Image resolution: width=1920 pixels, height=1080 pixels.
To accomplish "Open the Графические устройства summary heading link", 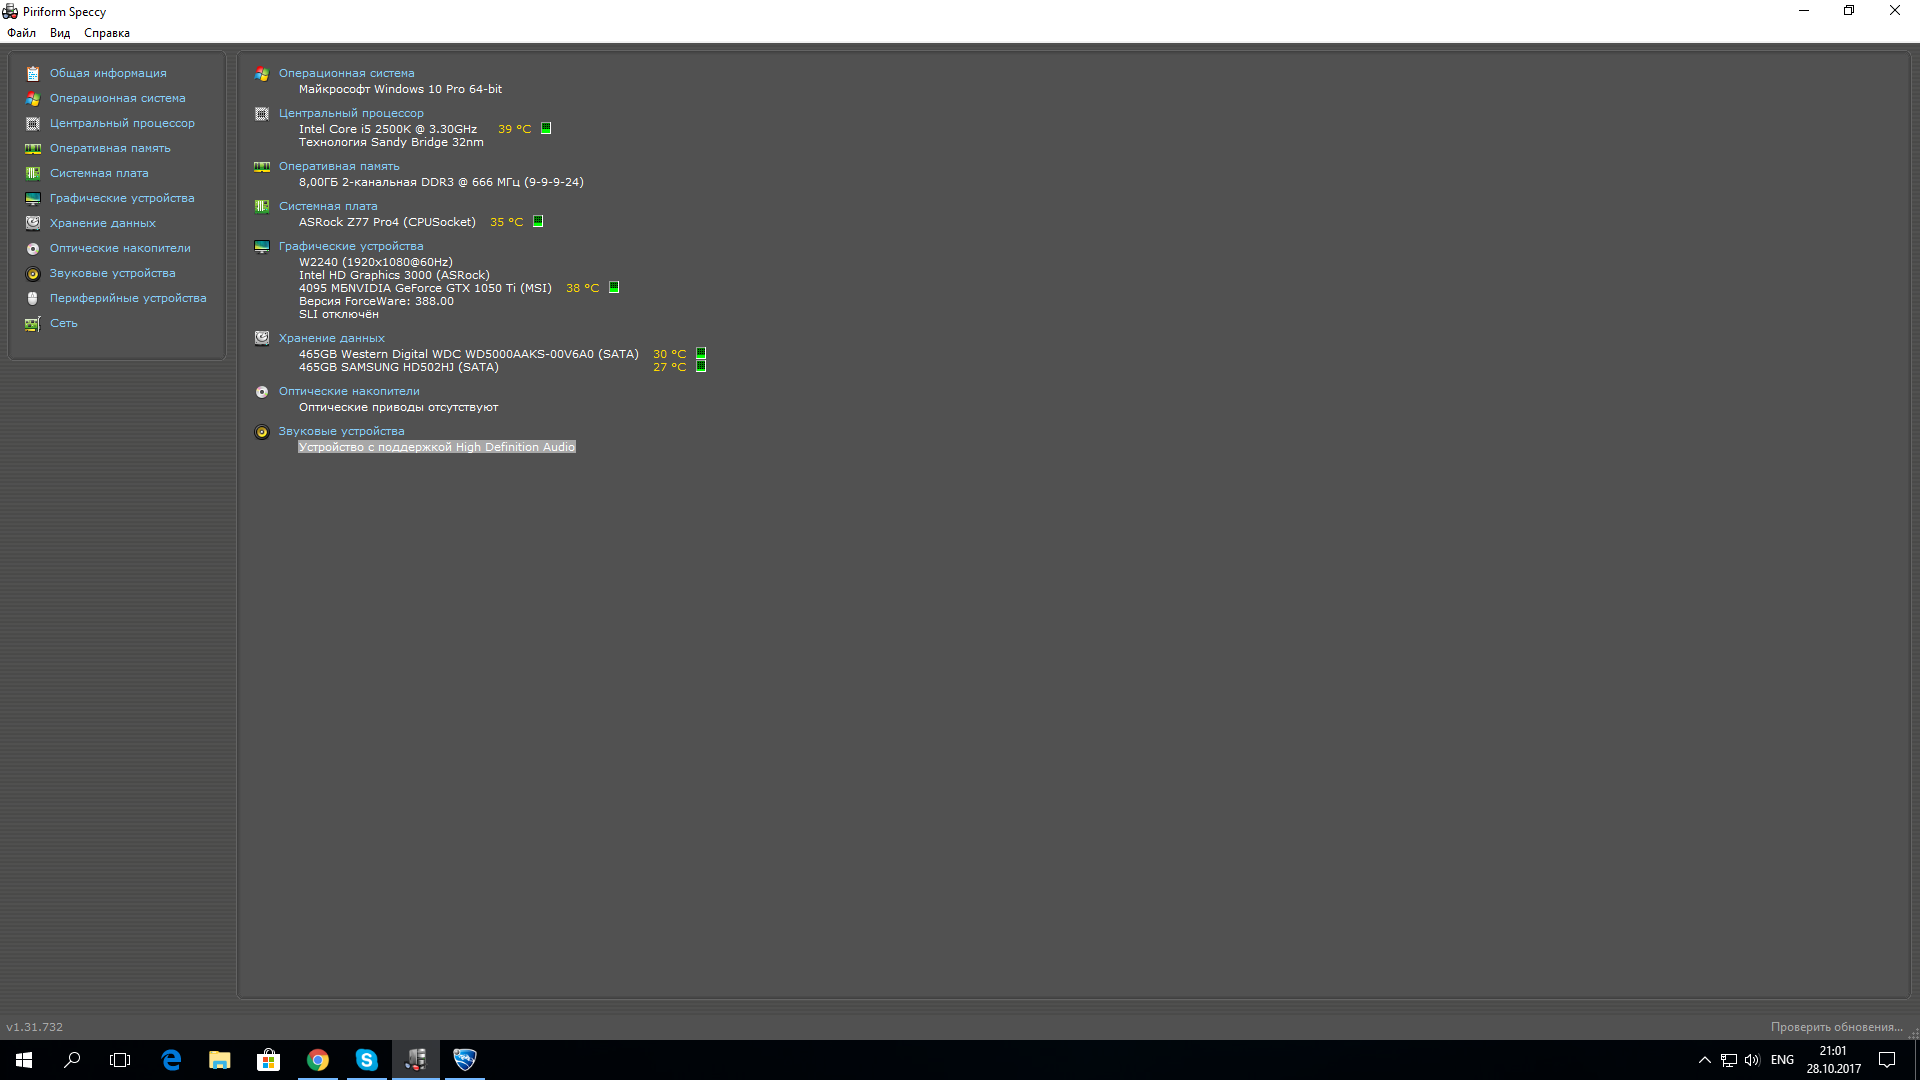I will (x=351, y=246).
